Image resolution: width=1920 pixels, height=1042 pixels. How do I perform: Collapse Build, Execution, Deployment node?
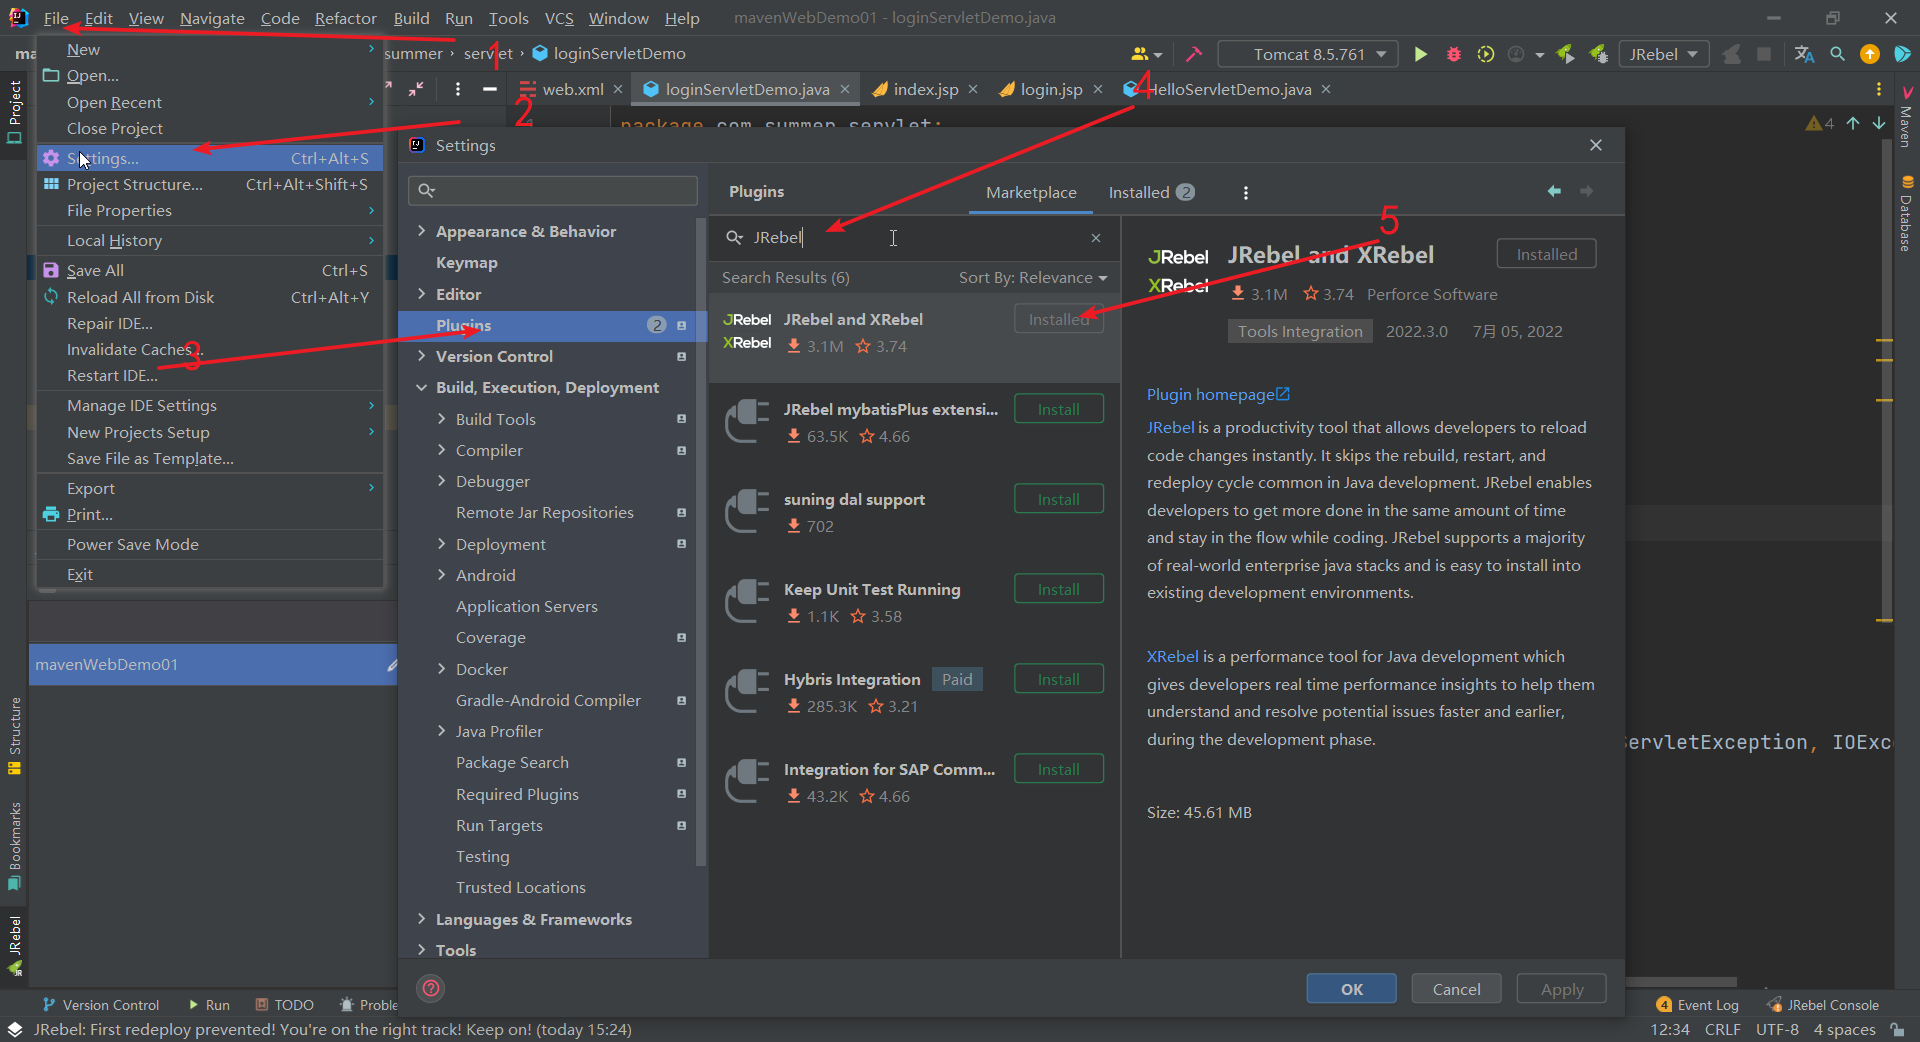[421, 387]
